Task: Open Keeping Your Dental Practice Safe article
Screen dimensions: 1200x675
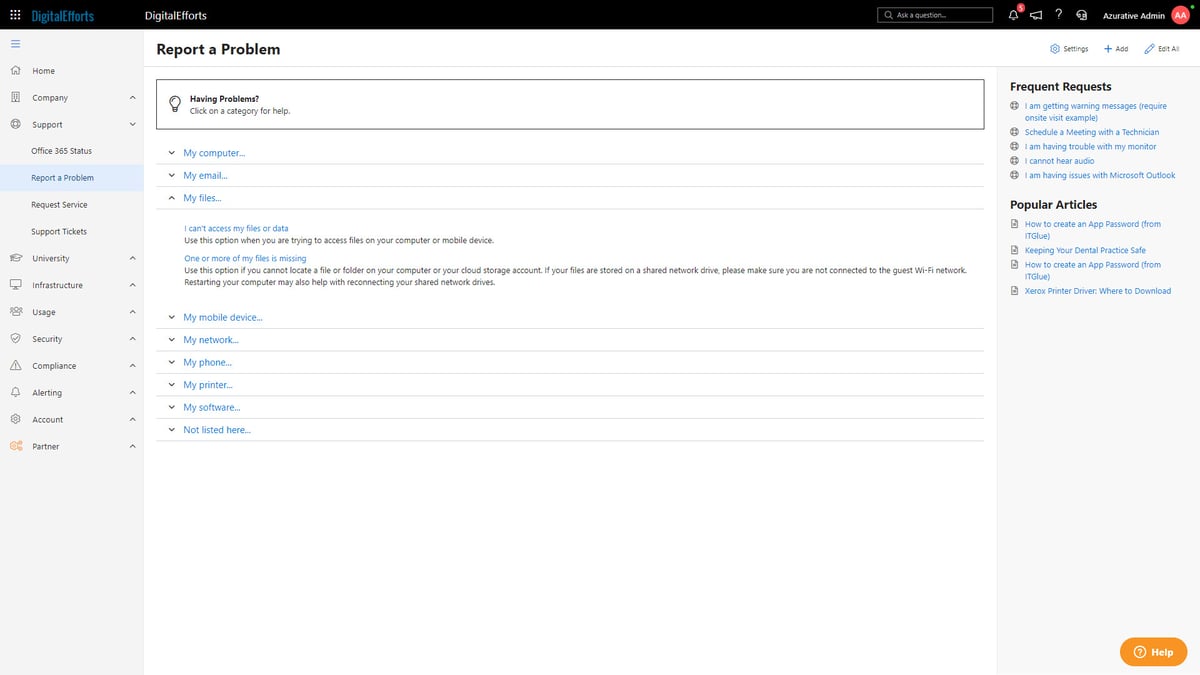Action: pos(1086,250)
